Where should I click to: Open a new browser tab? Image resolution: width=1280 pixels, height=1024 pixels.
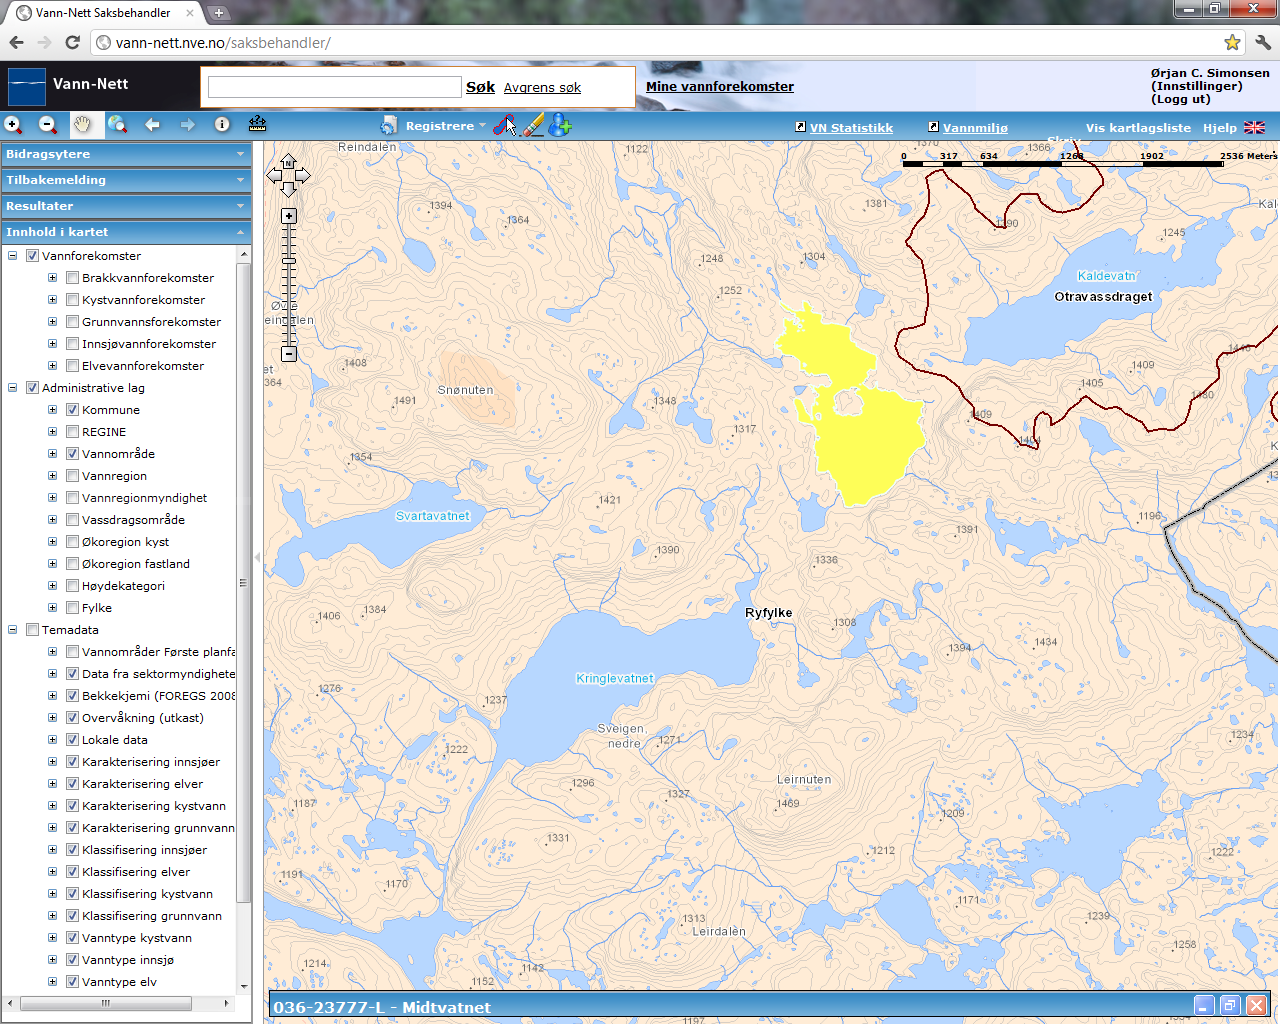click(x=219, y=13)
